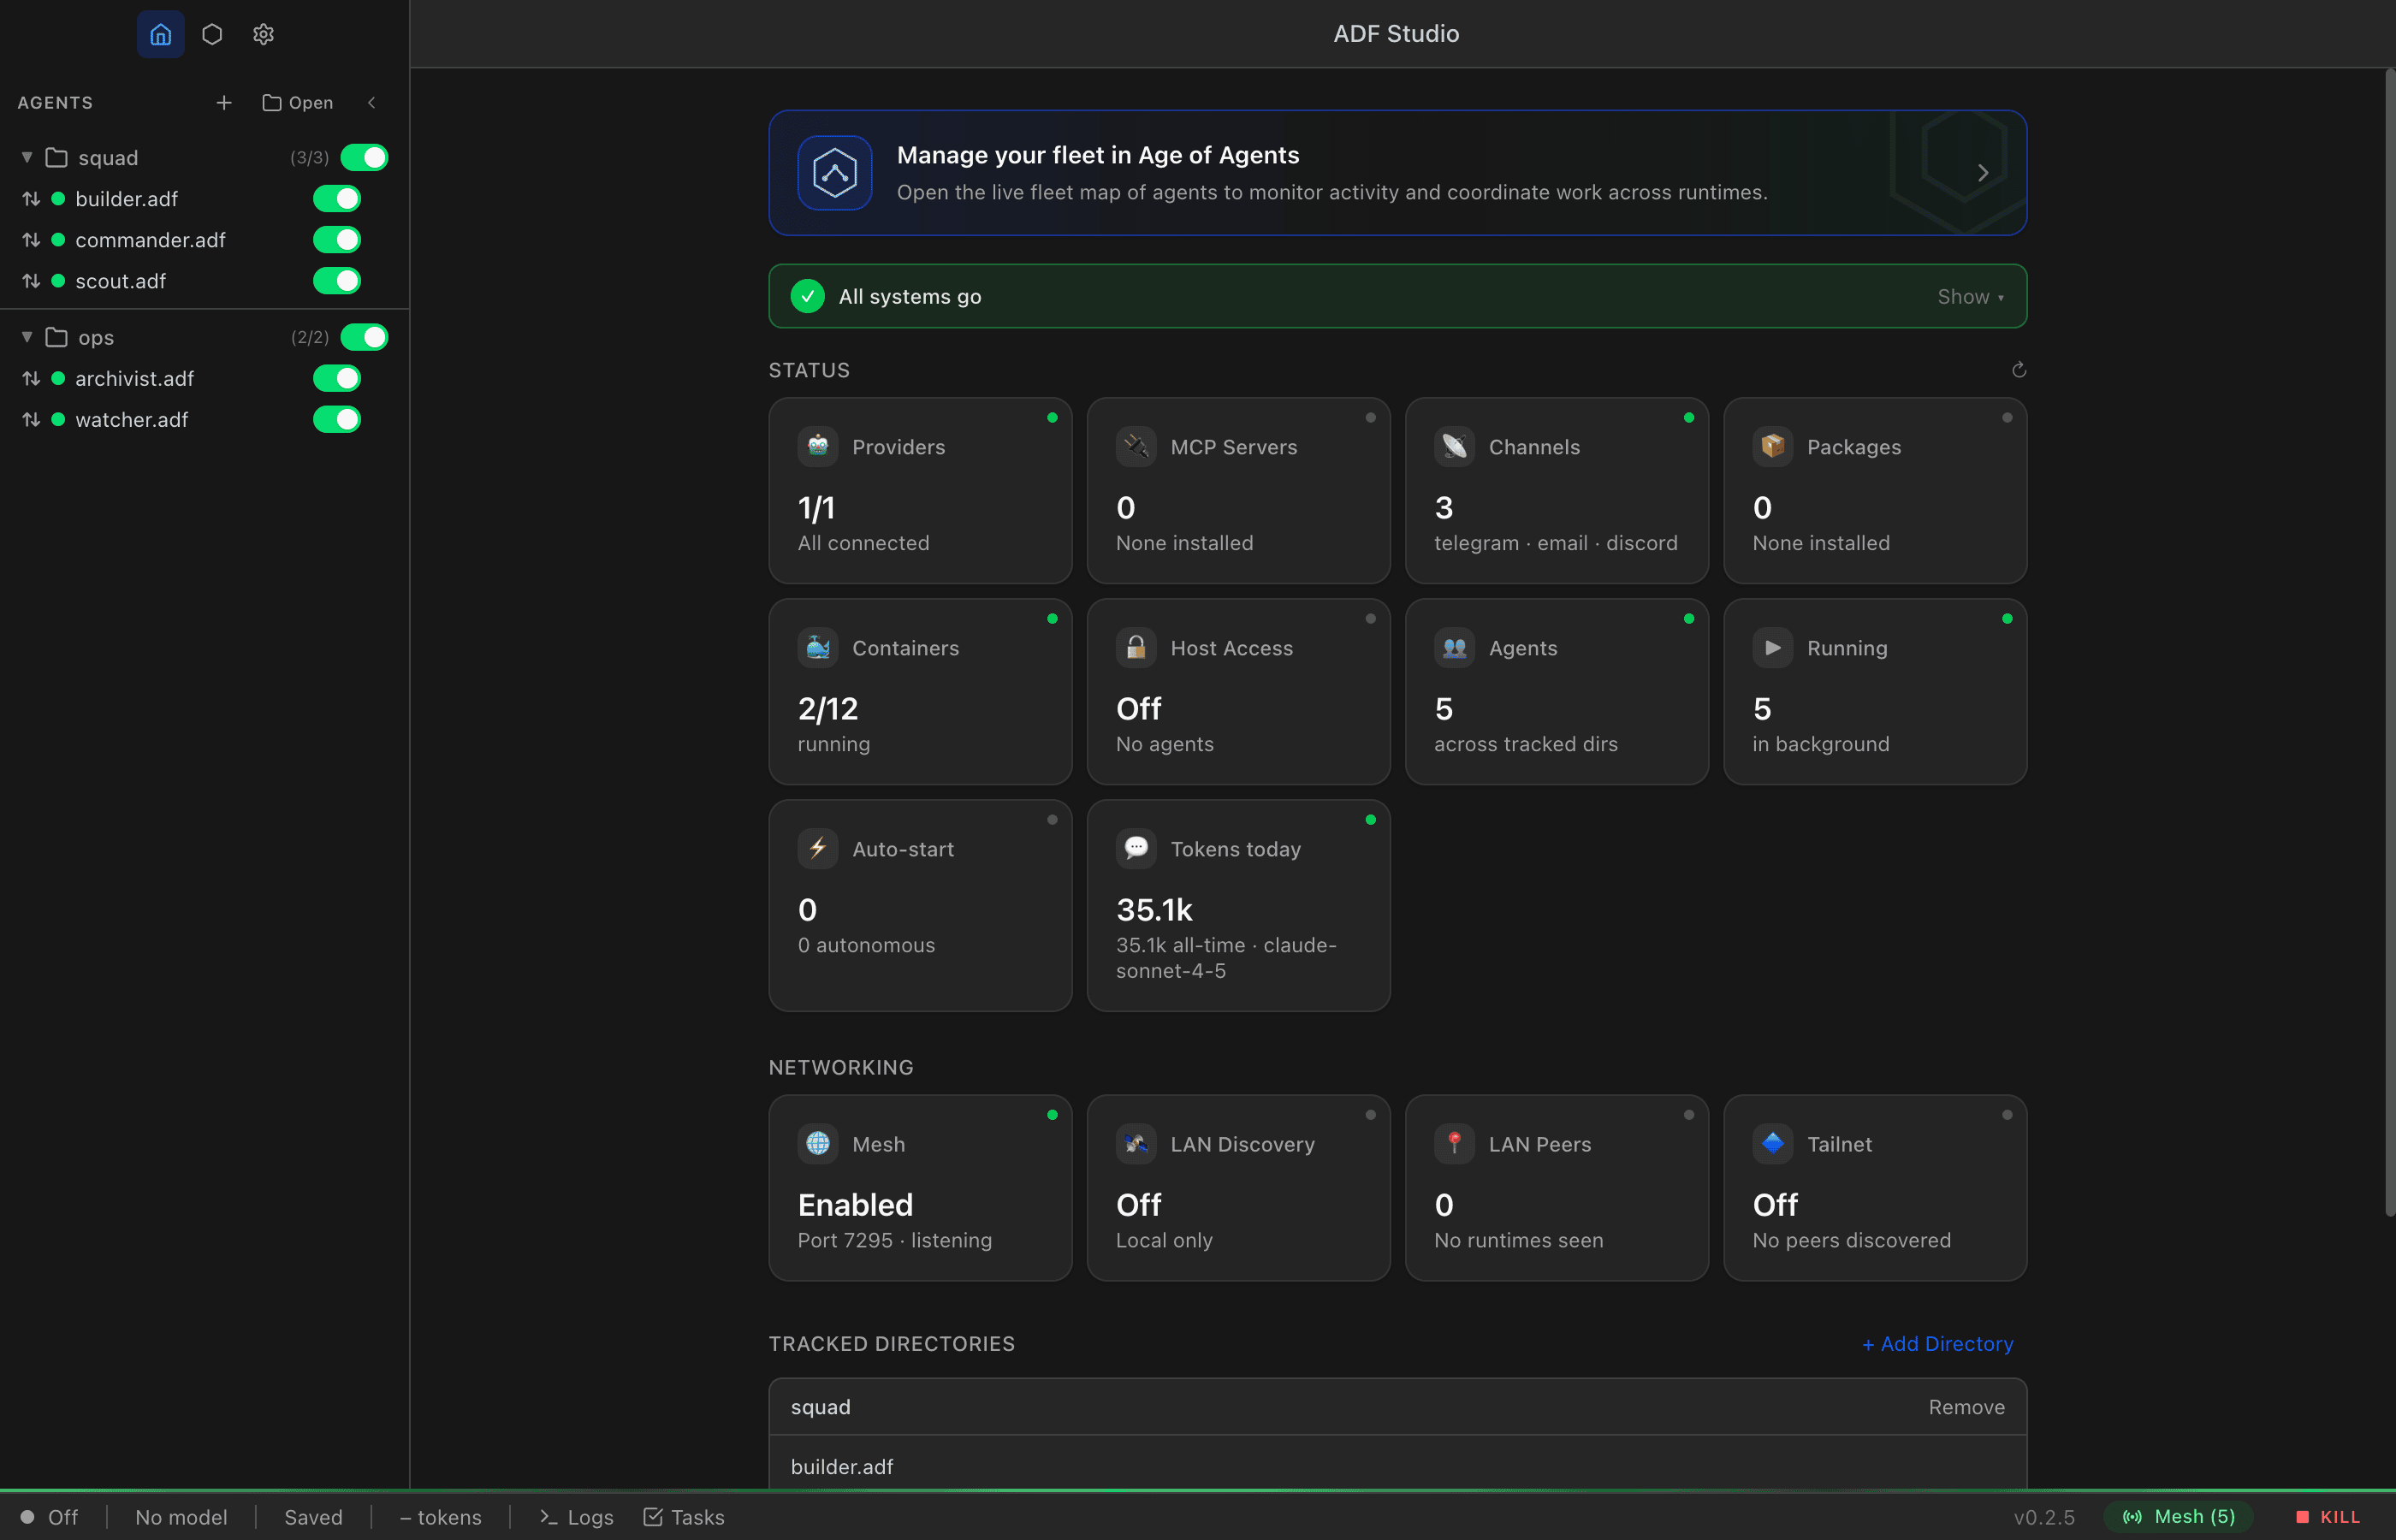The width and height of the screenshot is (2396, 1540).
Task: Open the Home dashboard icon
Action: (x=160, y=34)
